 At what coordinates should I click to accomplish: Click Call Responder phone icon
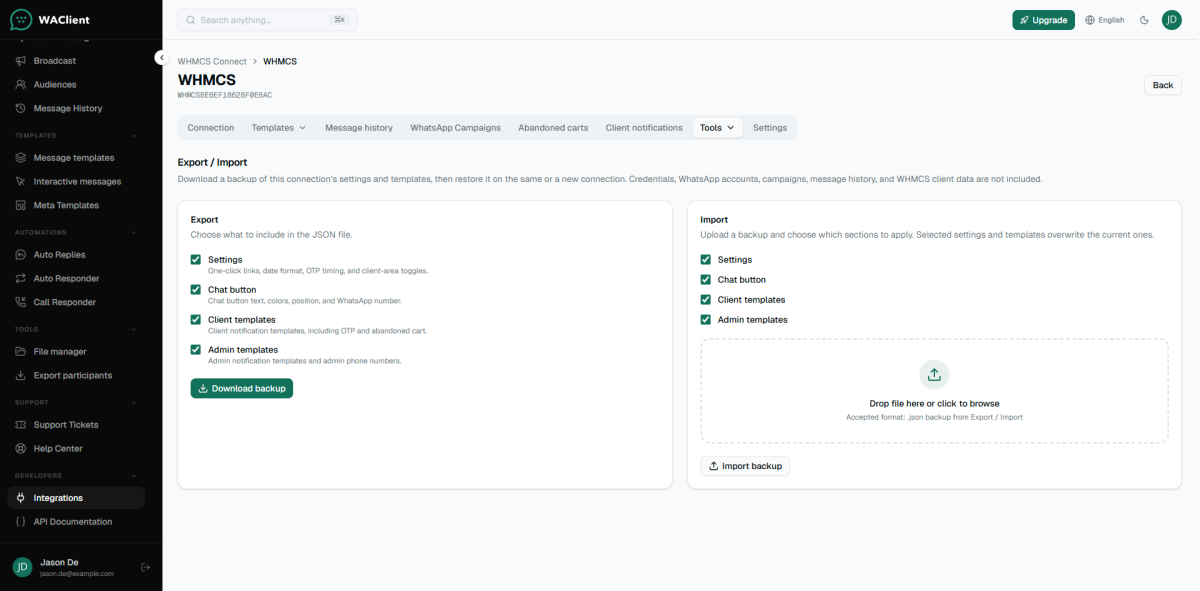pyautogui.click(x=21, y=303)
